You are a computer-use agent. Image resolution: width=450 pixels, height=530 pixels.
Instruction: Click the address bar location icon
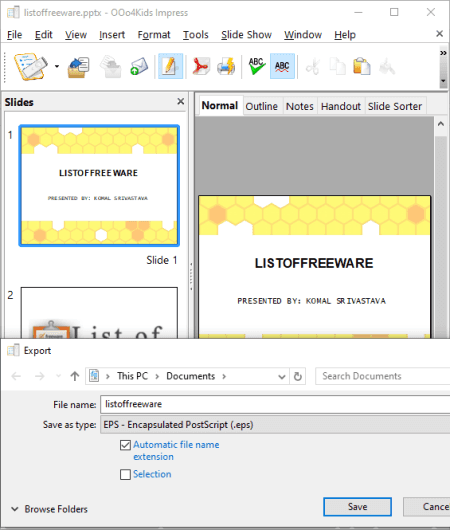(94, 376)
